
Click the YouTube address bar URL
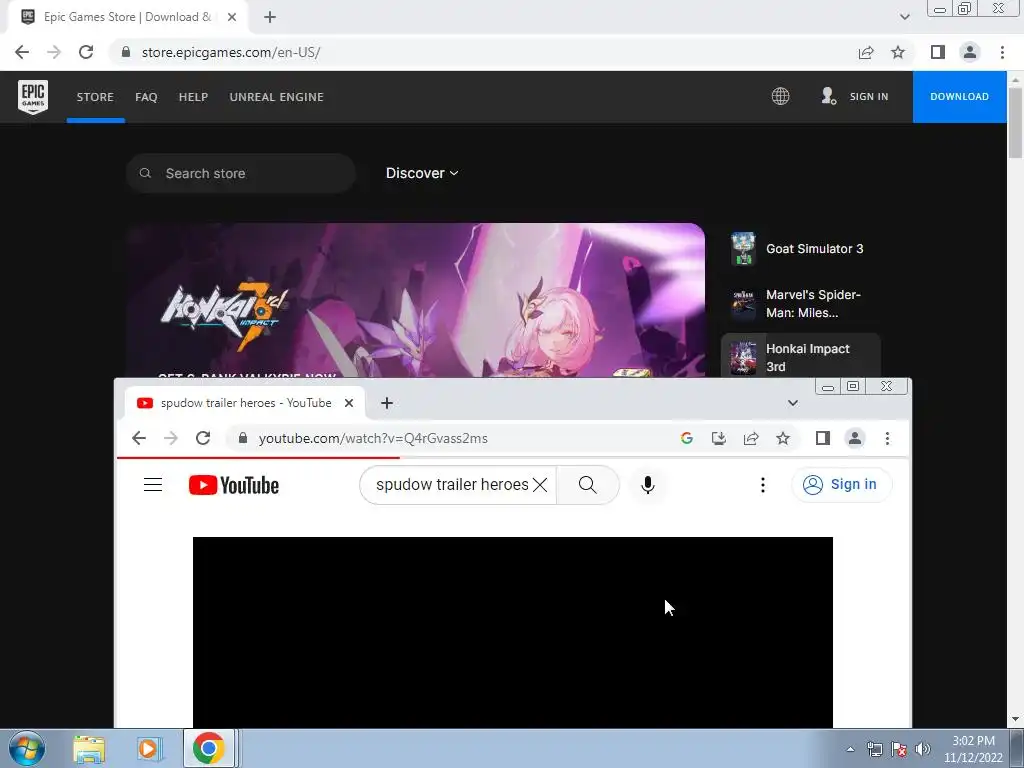[373, 438]
